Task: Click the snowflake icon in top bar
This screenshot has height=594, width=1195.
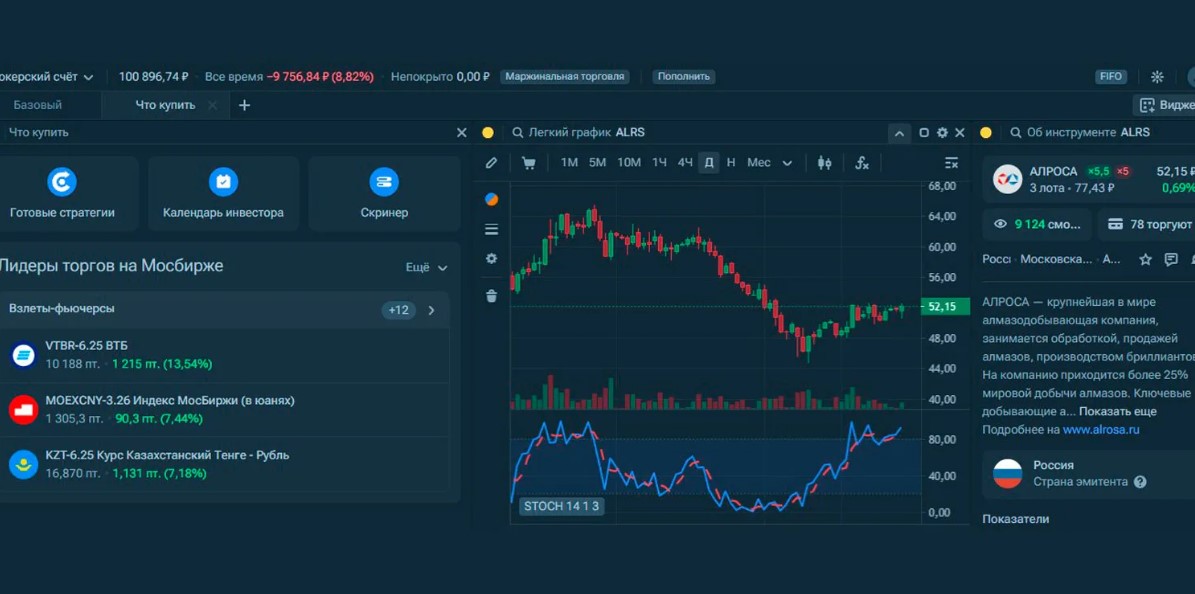Action: [x=1157, y=76]
